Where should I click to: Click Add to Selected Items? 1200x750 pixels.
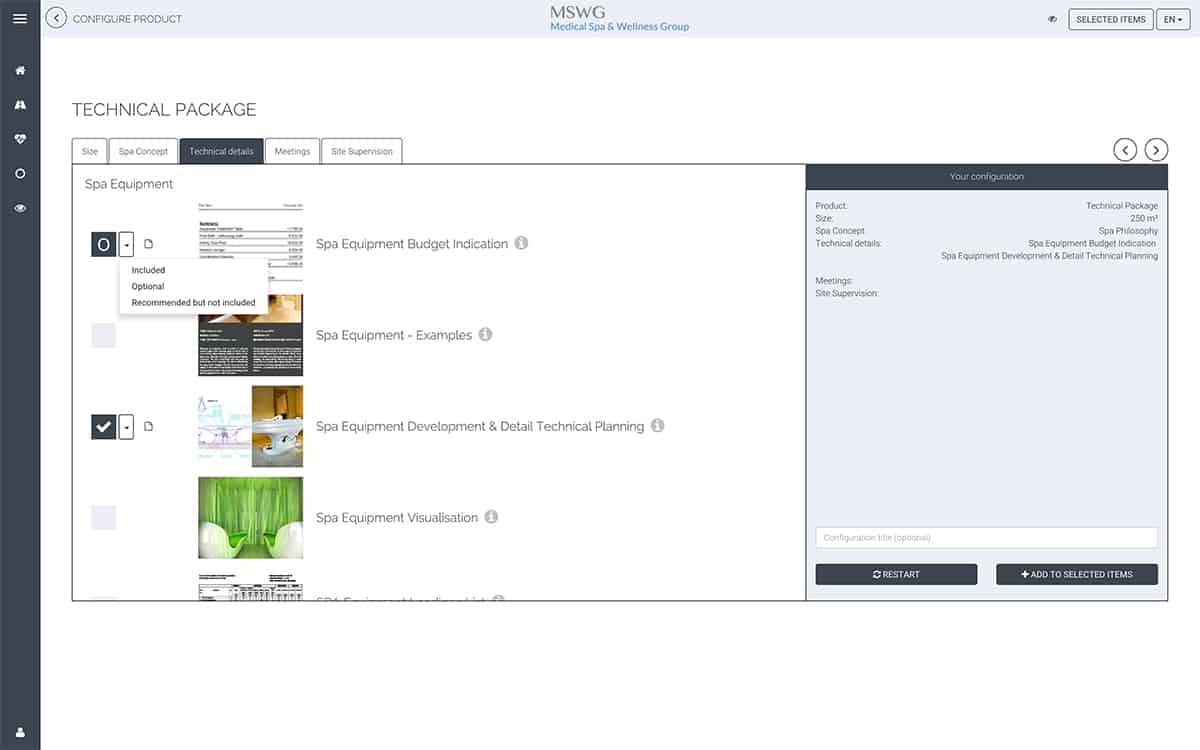pyautogui.click(x=1077, y=574)
